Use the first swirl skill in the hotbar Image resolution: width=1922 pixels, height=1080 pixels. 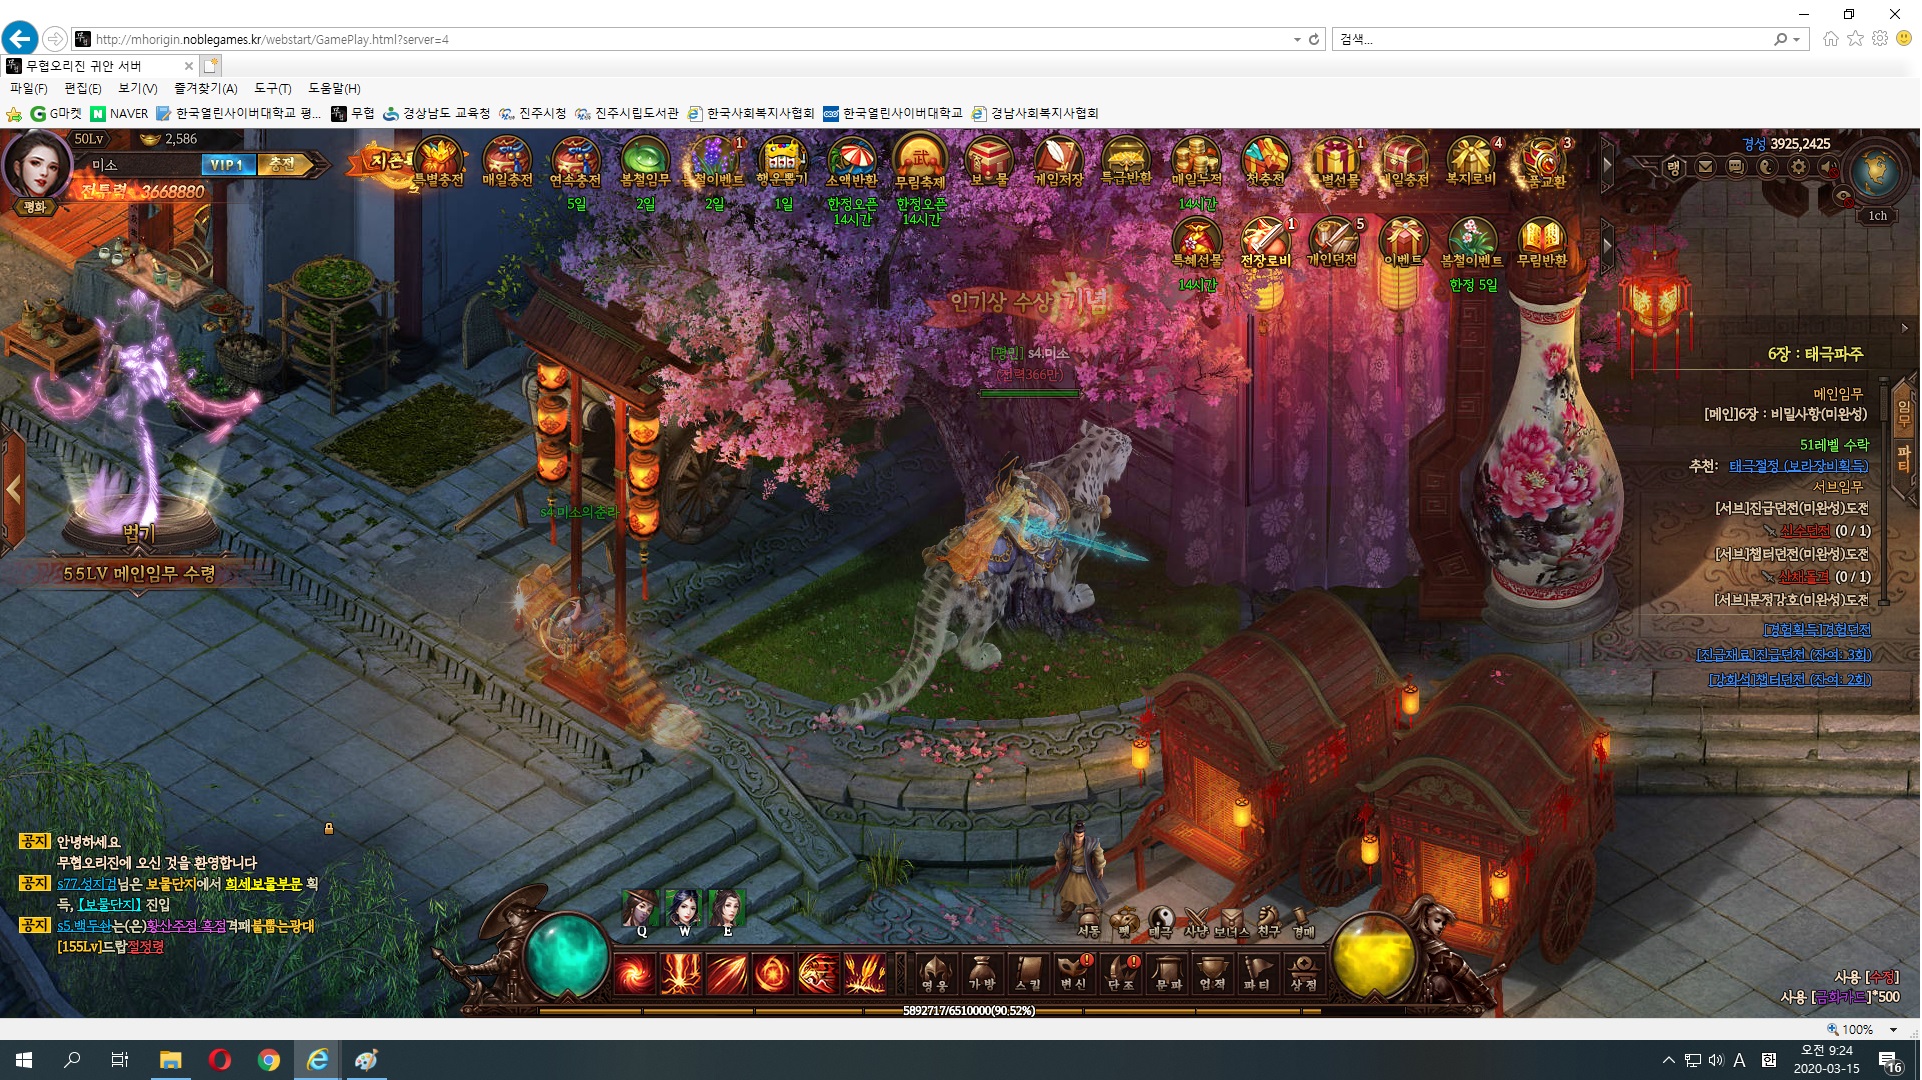pos(635,973)
